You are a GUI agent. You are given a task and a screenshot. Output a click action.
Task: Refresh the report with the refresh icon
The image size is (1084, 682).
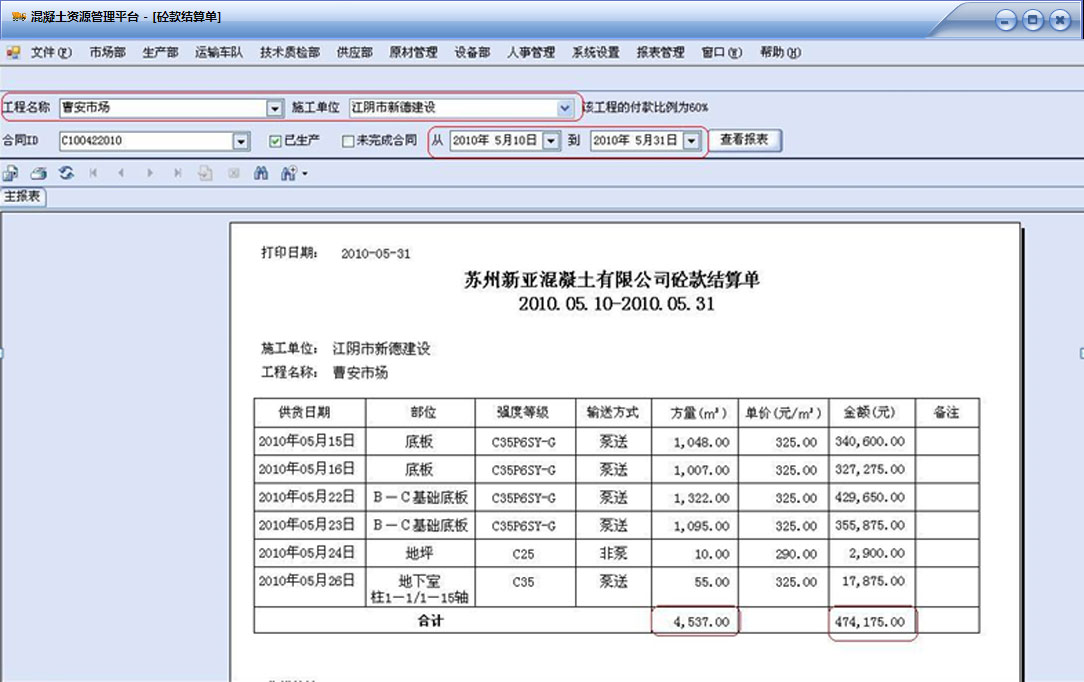[x=65, y=173]
